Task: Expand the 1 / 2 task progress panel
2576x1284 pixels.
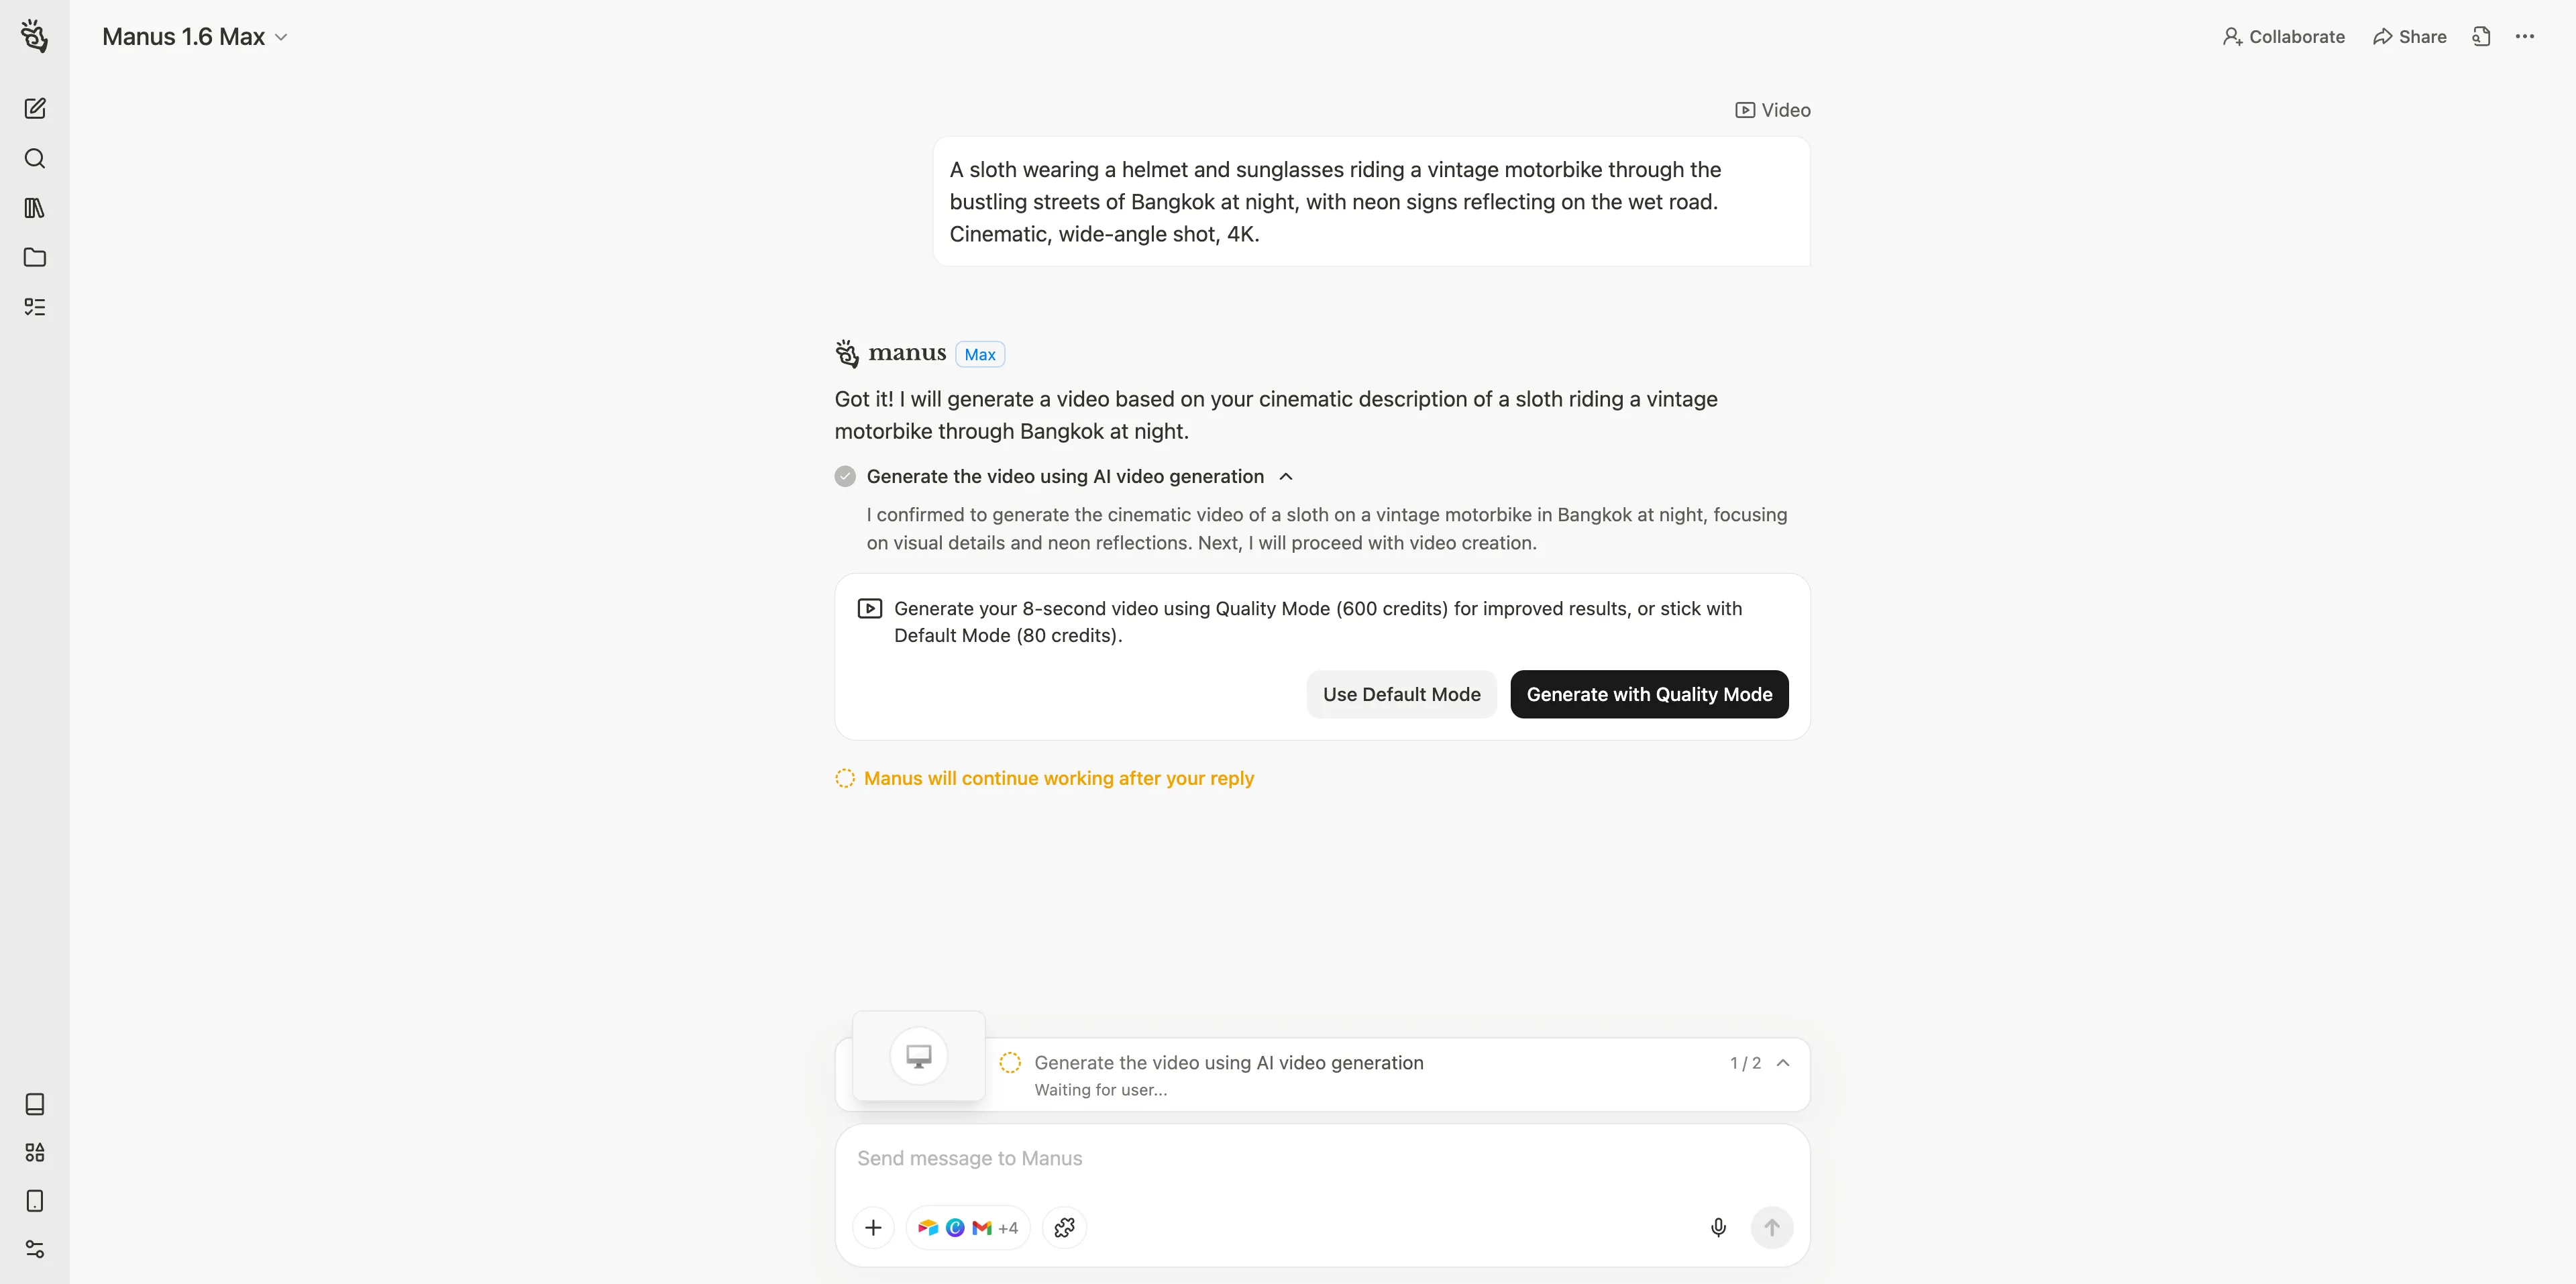Action: (1783, 1063)
